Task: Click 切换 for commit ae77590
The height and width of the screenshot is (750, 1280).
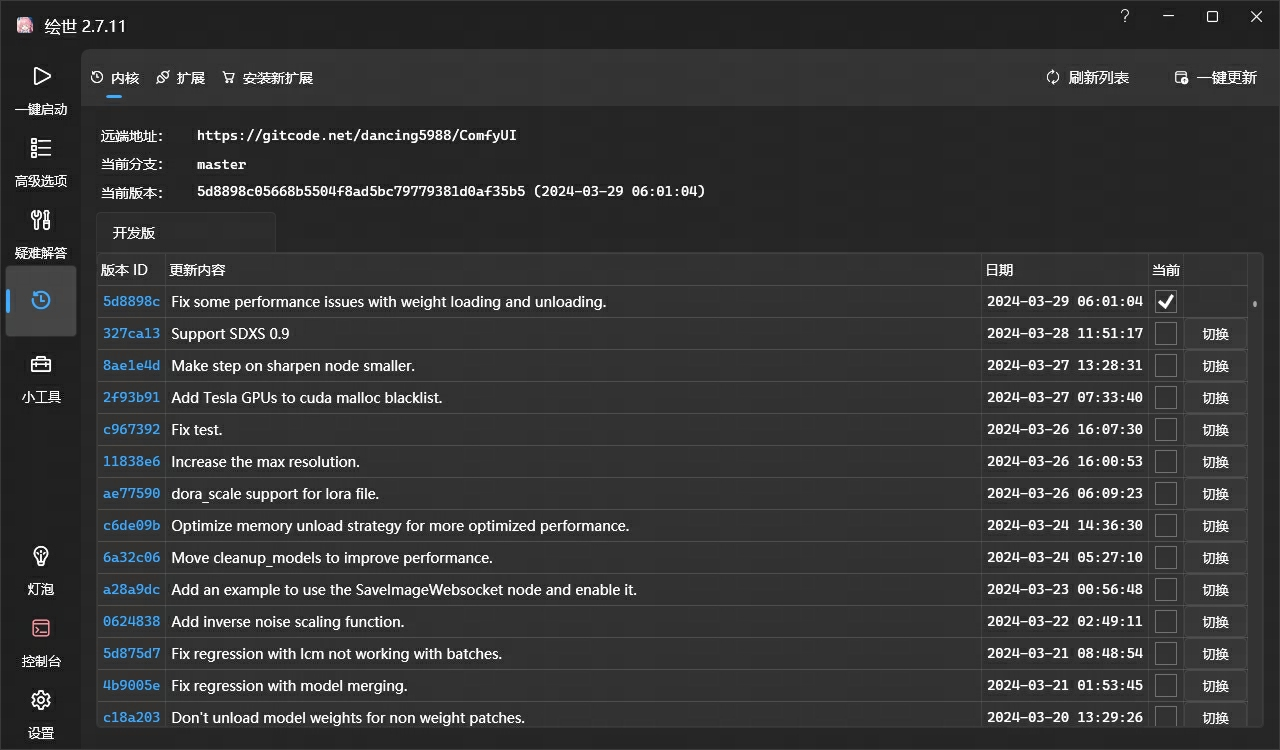Action: pos(1215,494)
